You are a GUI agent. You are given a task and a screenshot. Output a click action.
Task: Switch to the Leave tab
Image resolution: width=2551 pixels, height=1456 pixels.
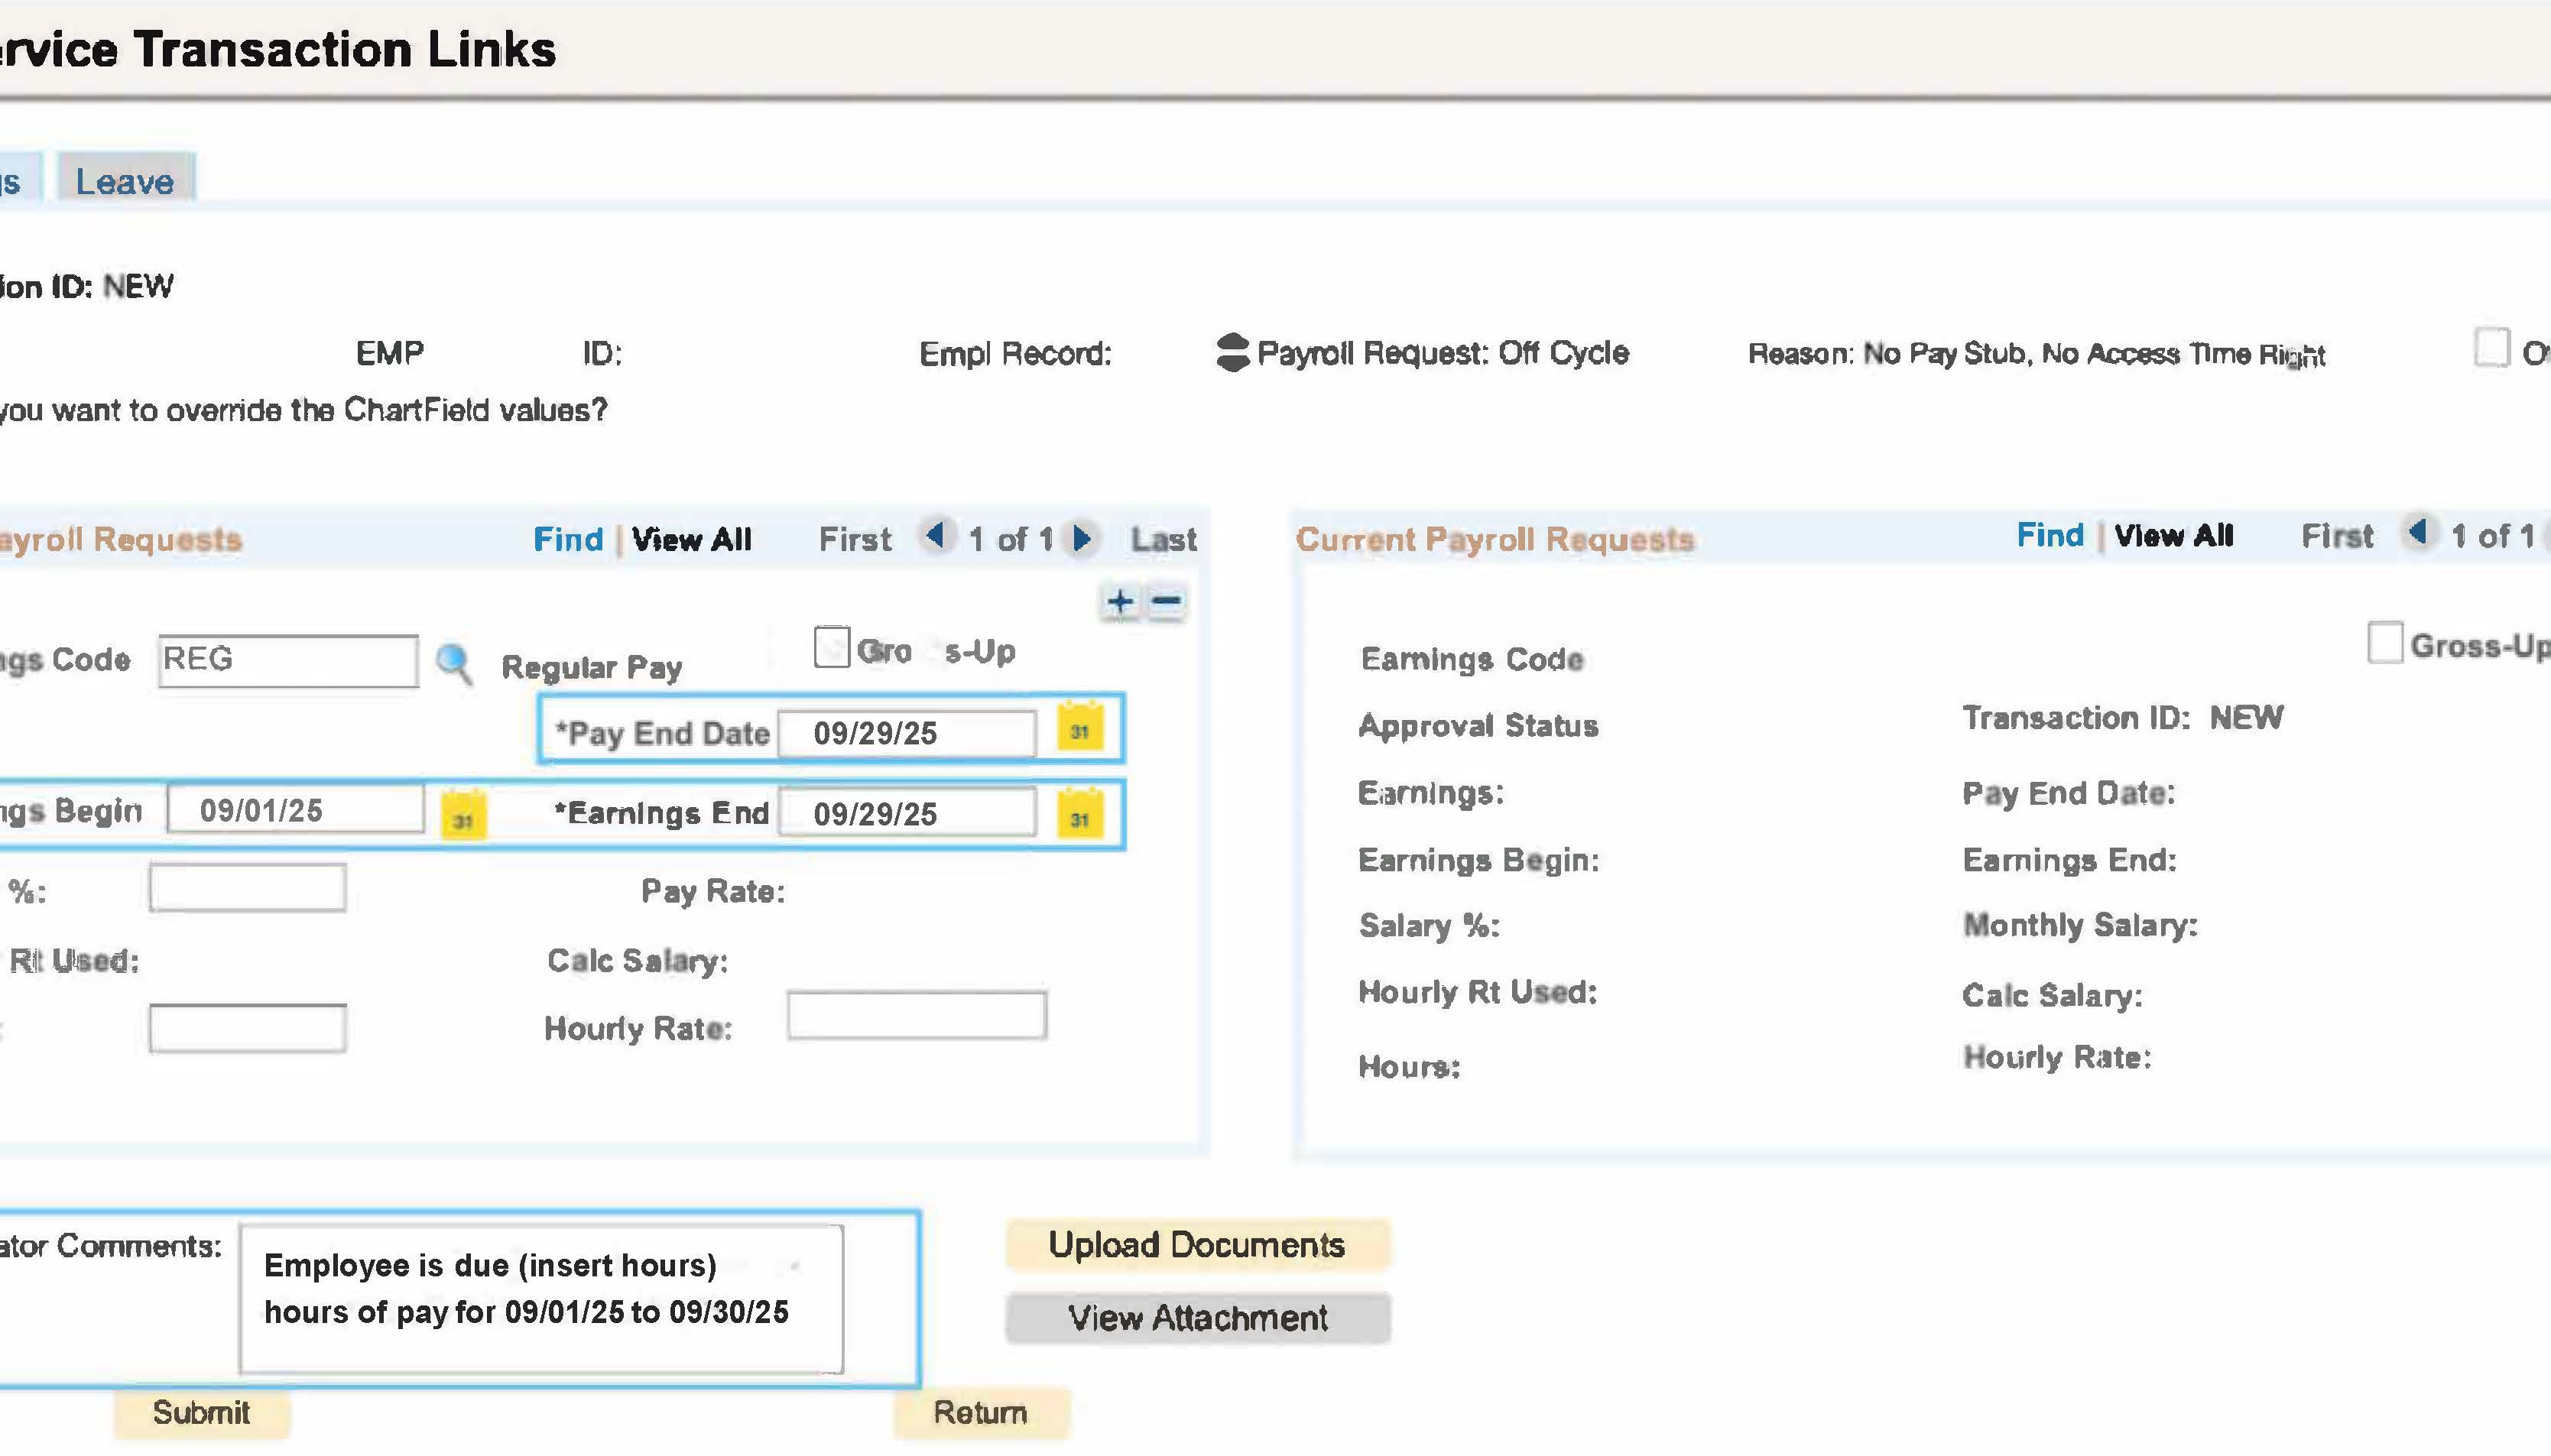pyautogui.click(x=125, y=182)
